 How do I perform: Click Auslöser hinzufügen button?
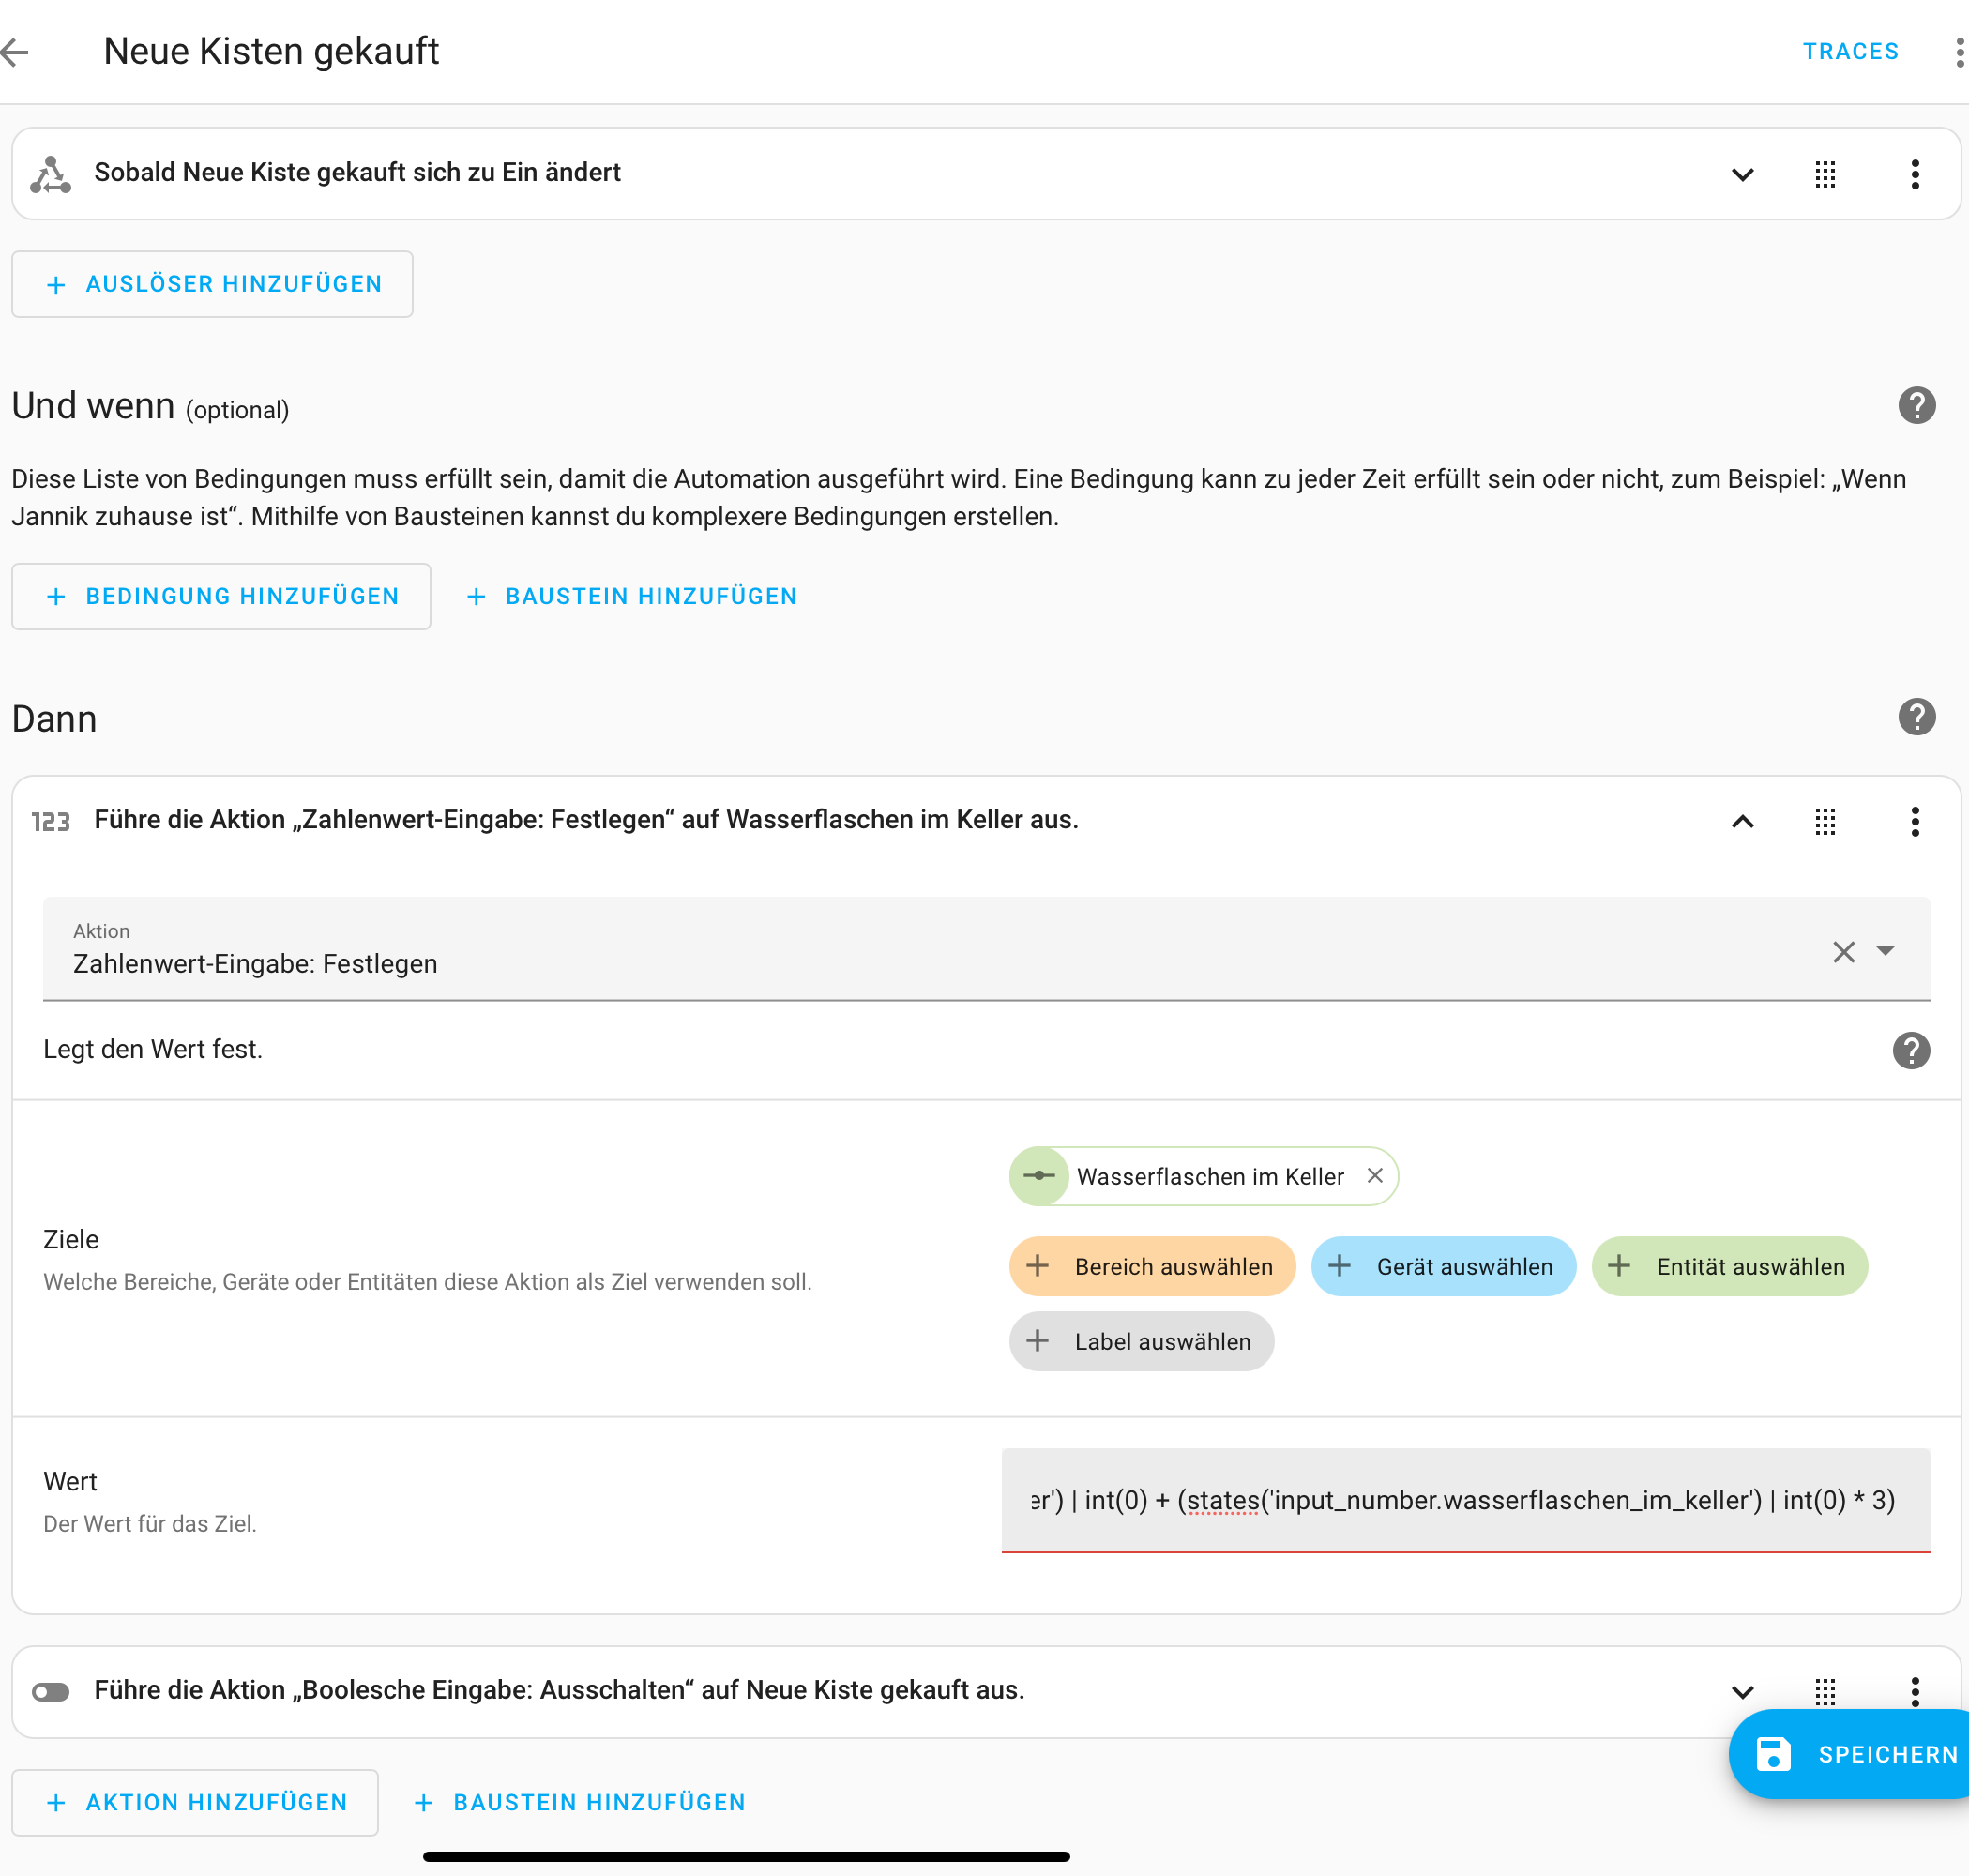tap(212, 284)
